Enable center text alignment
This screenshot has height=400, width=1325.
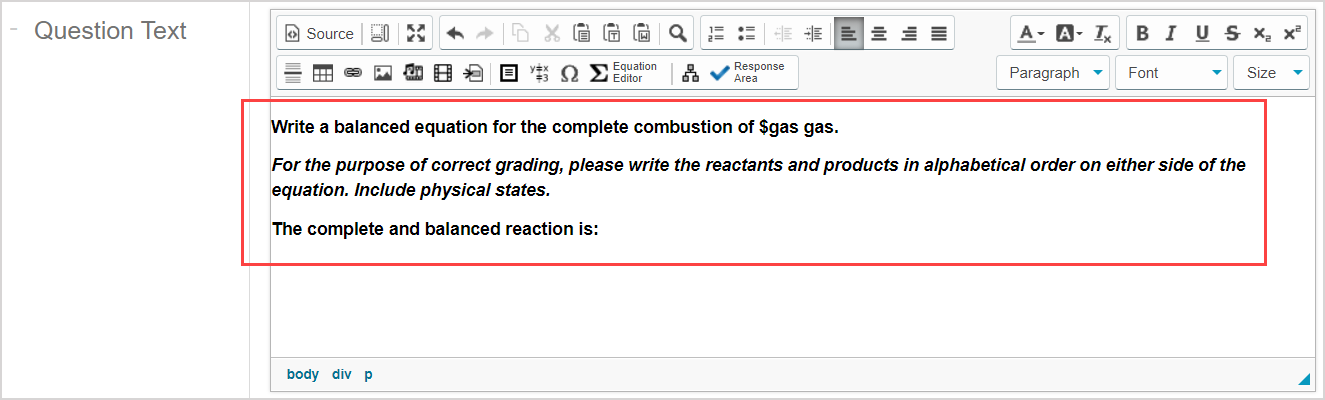click(x=879, y=33)
